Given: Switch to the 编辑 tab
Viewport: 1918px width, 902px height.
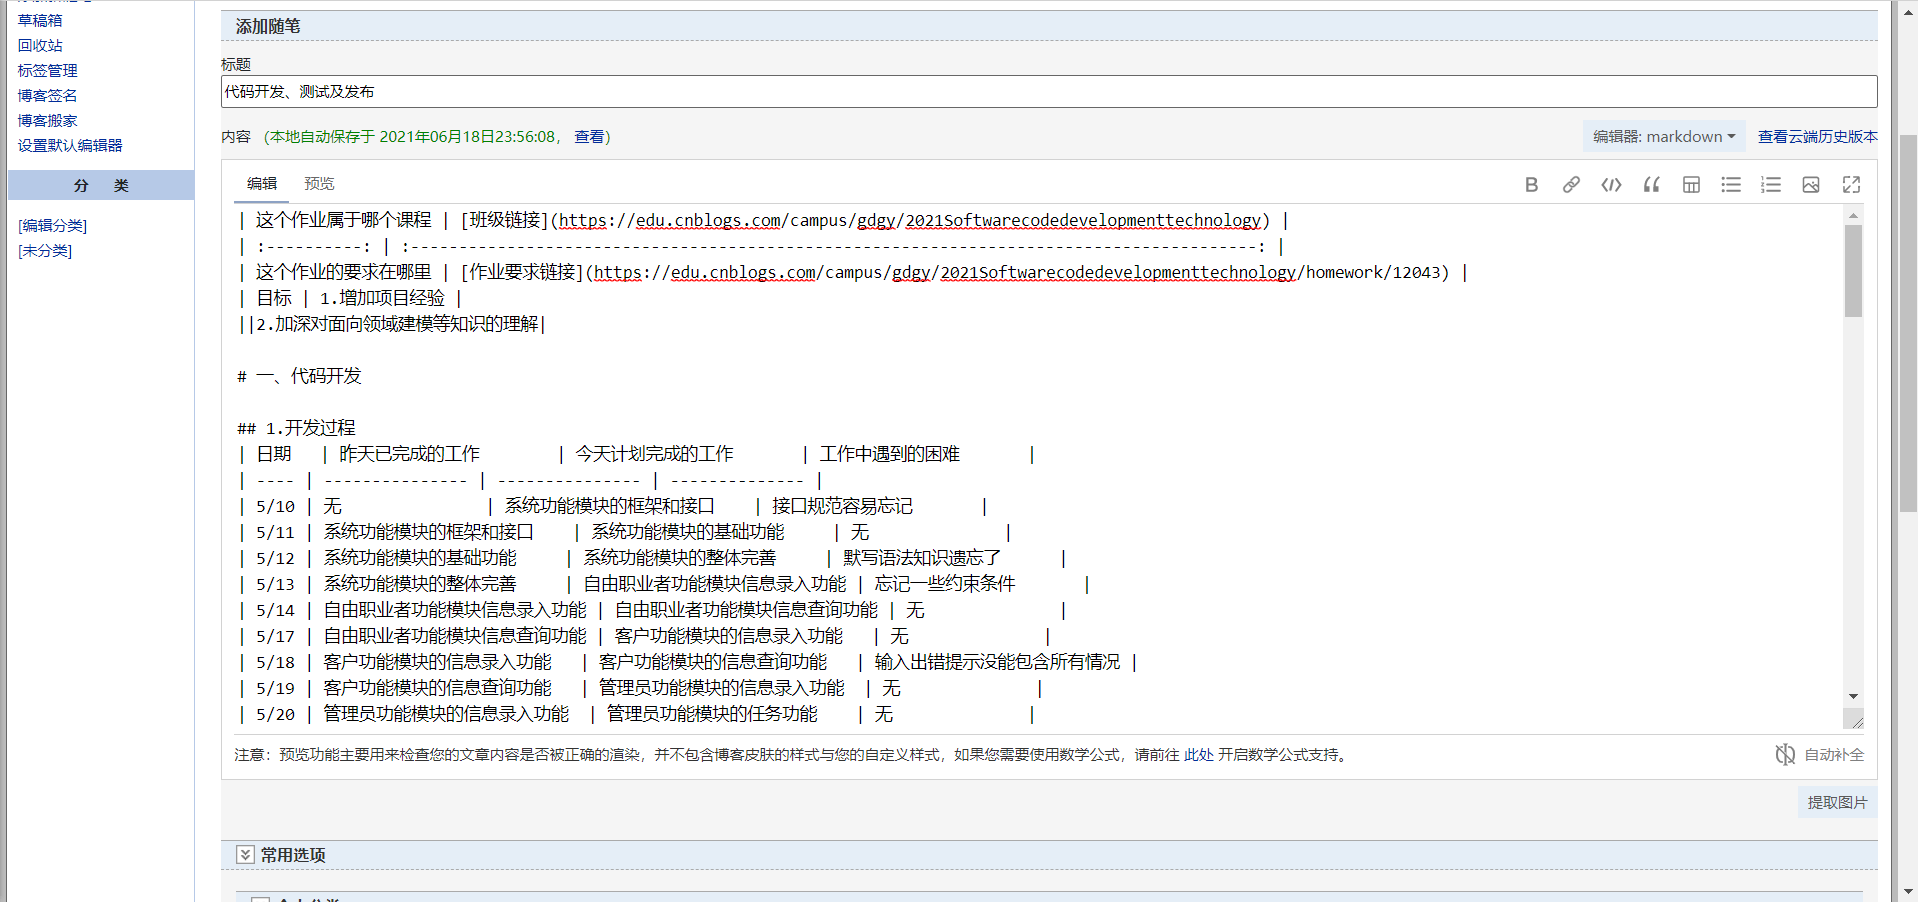Looking at the screenshot, I should 262,184.
